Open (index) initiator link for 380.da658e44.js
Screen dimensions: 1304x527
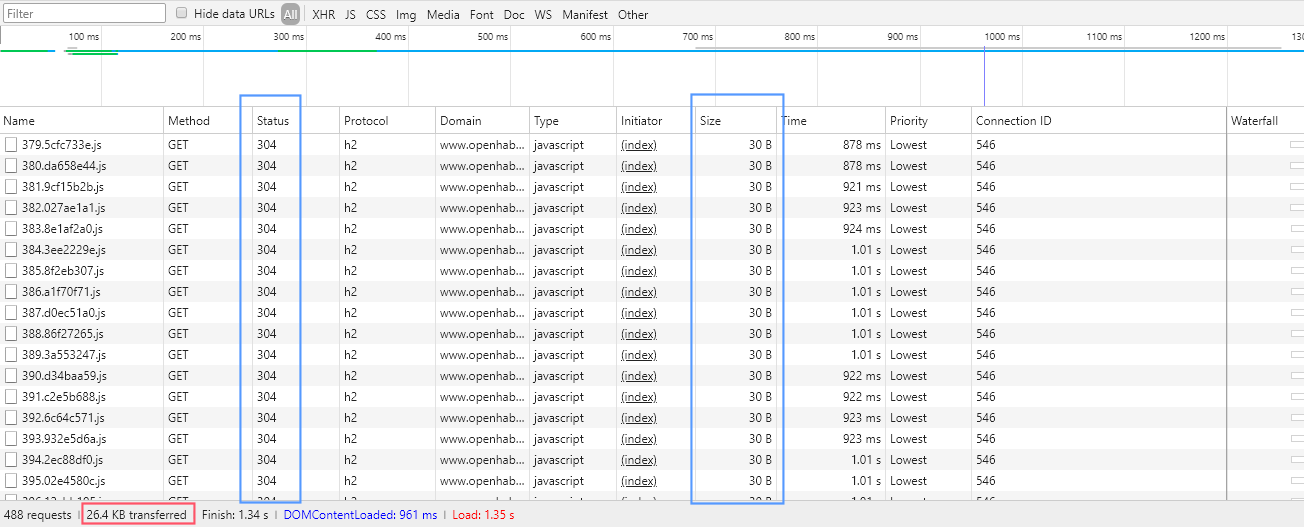[638, 166]
